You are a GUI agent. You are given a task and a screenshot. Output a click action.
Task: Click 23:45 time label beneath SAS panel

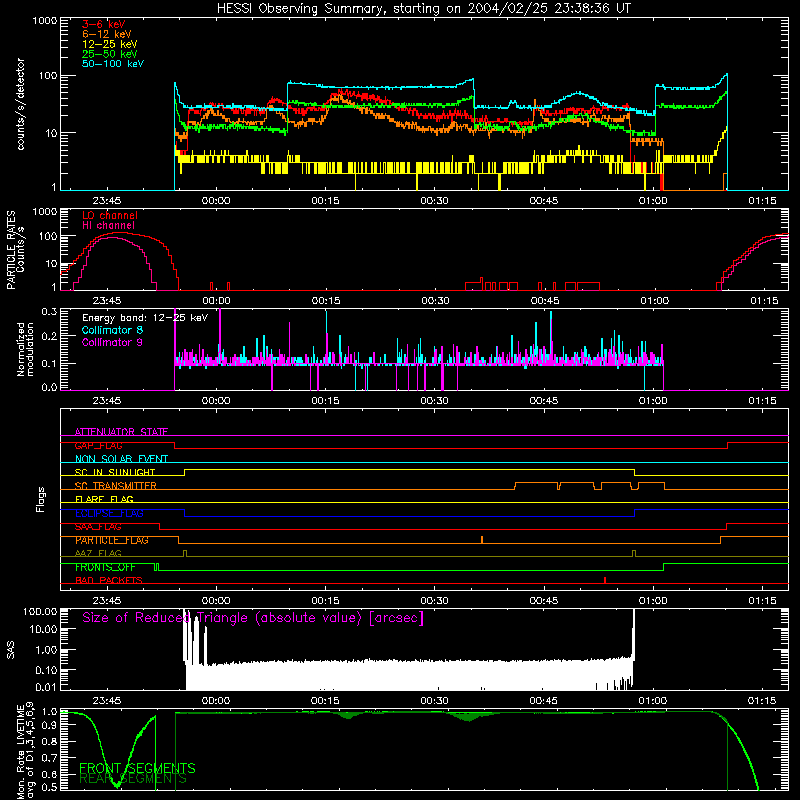pyautogui.click(x=107, y=701)
